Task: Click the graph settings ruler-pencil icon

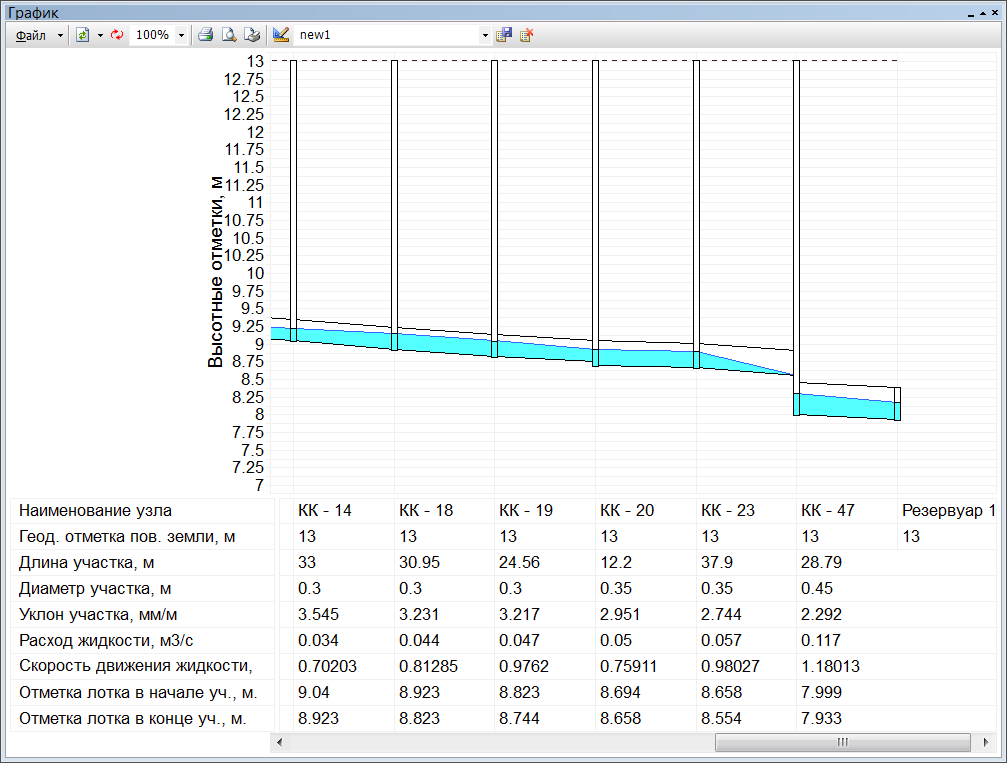Action: pos(281,34)
